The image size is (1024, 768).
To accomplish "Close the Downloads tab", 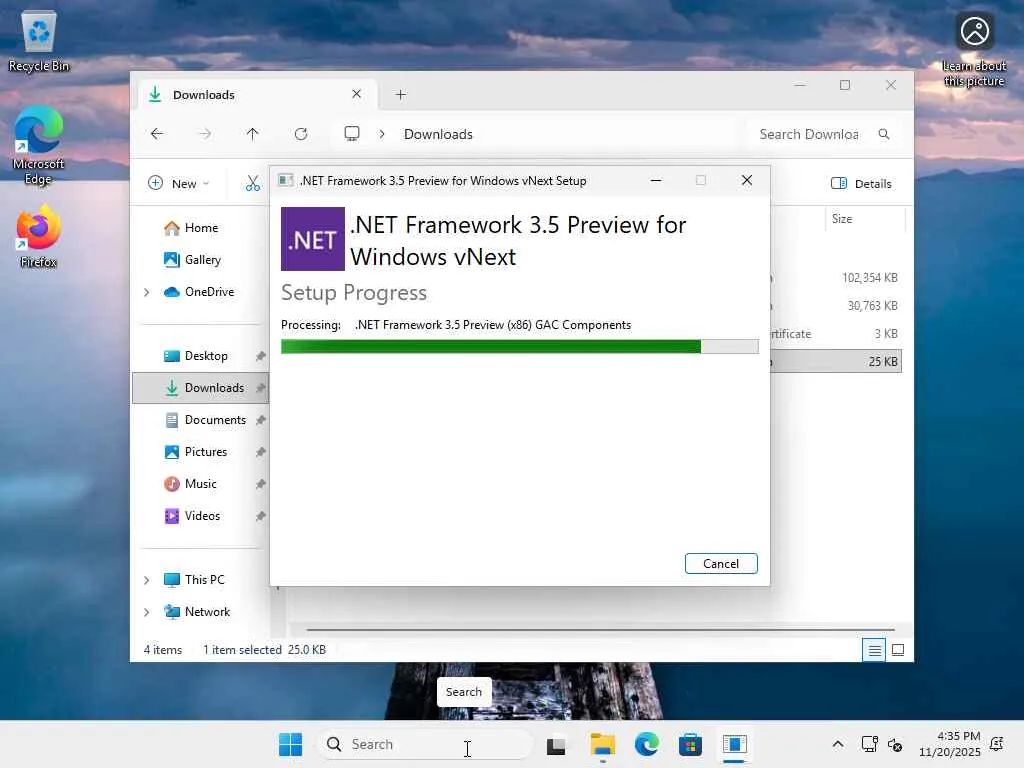I will (357, 94).
